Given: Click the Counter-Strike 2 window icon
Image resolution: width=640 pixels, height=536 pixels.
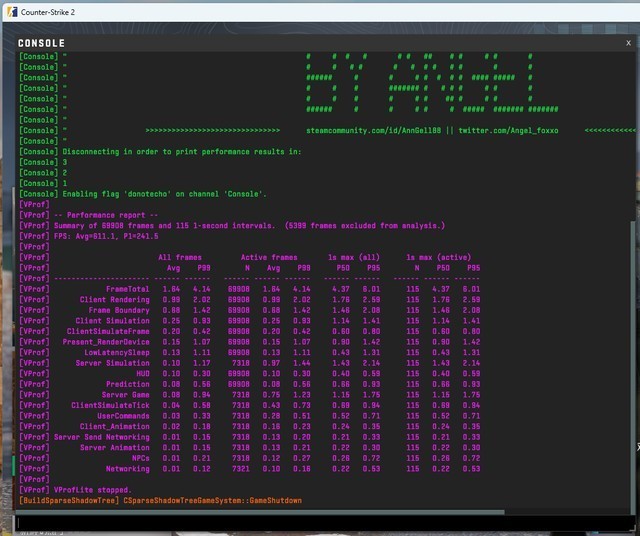Looking at the screenshot, I should (9, 10).
